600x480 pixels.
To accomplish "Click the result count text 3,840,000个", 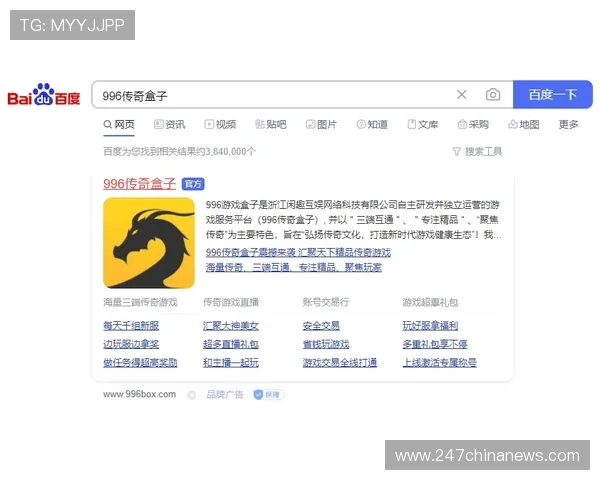I will coord(231,152).
